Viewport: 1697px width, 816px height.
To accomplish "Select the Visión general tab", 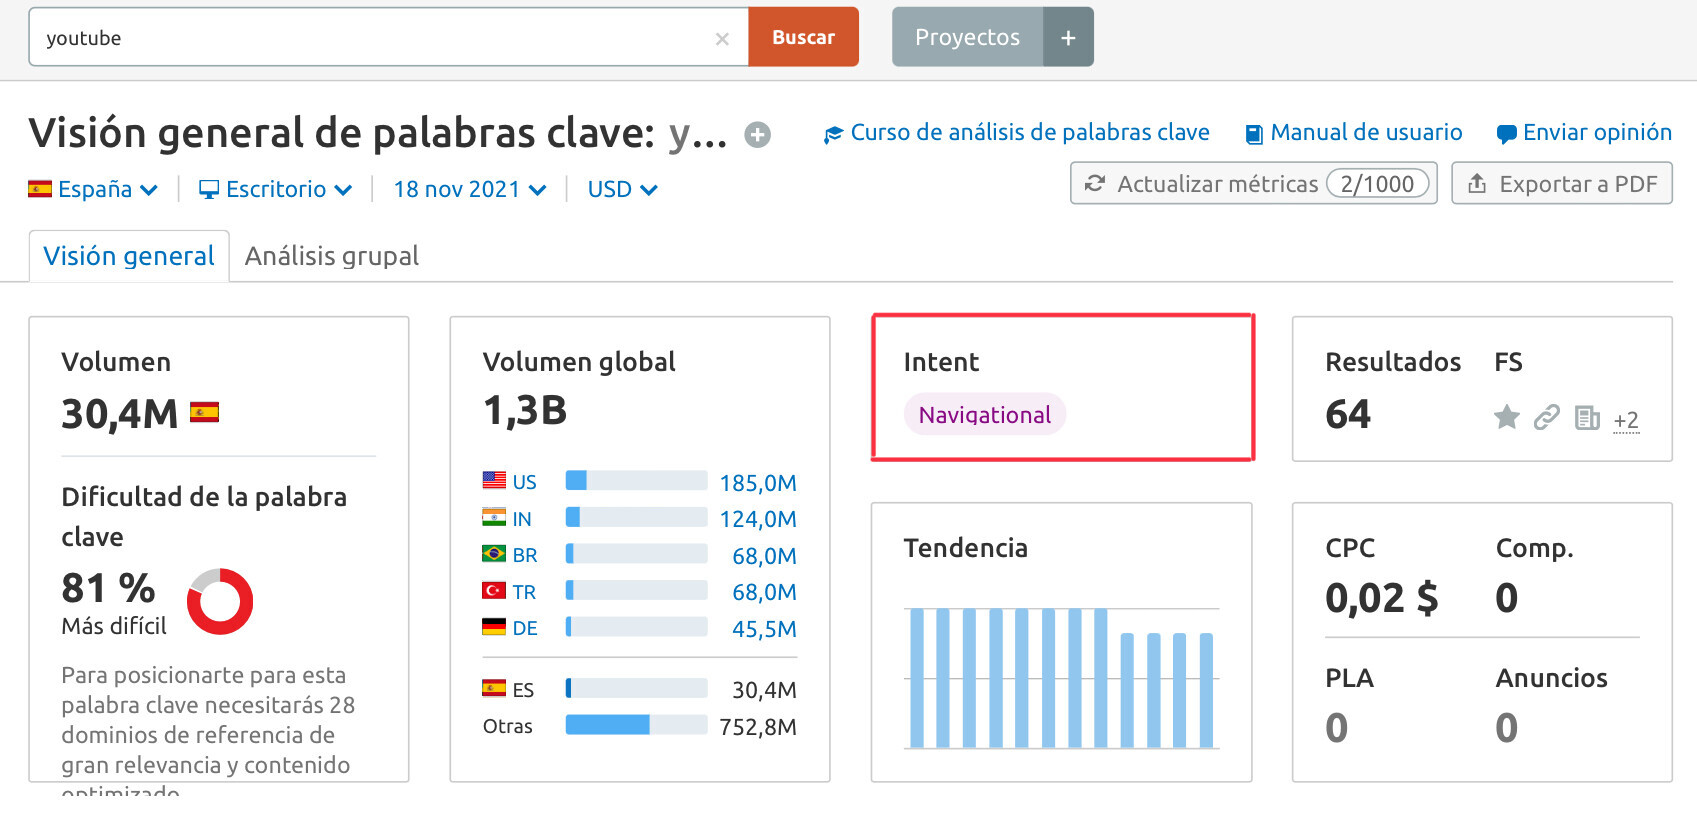I will 129,256.
